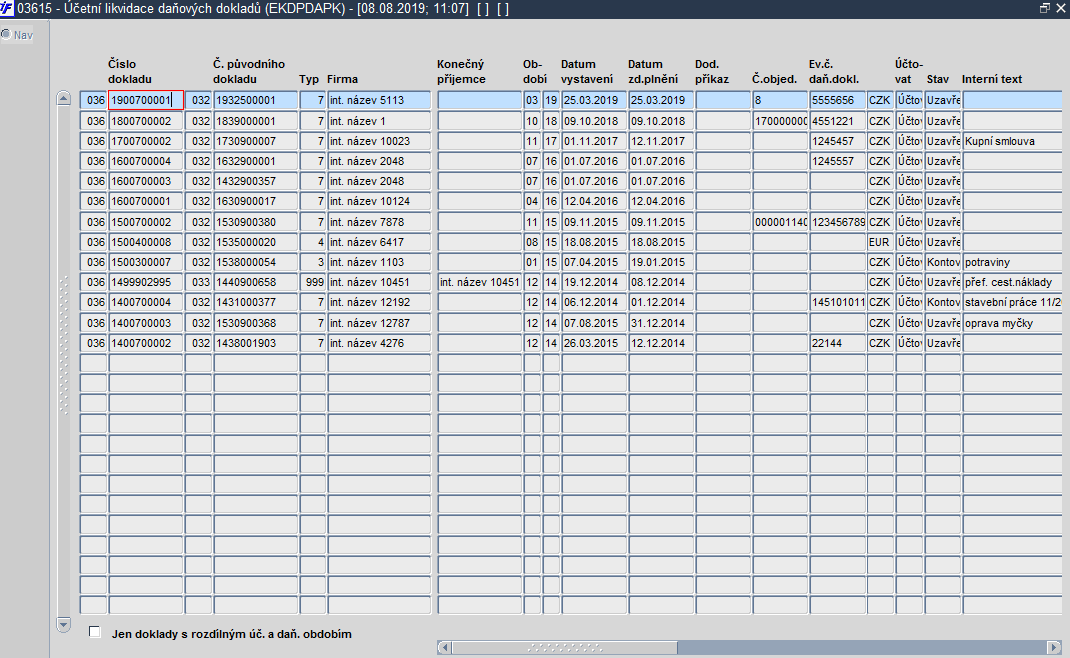Screen dimensions: 1070x658
Task: Click the left arrow of the horizontal scrollbar
Action: click(444, 647)
